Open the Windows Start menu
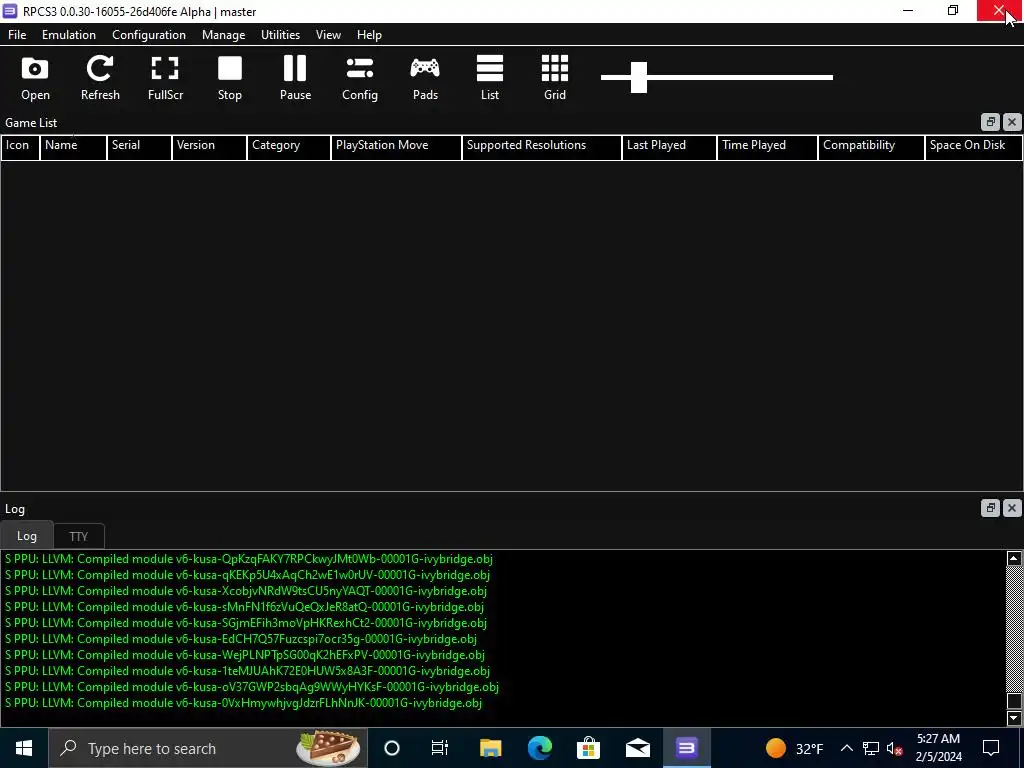1024x768 pixels. point(24,748)
